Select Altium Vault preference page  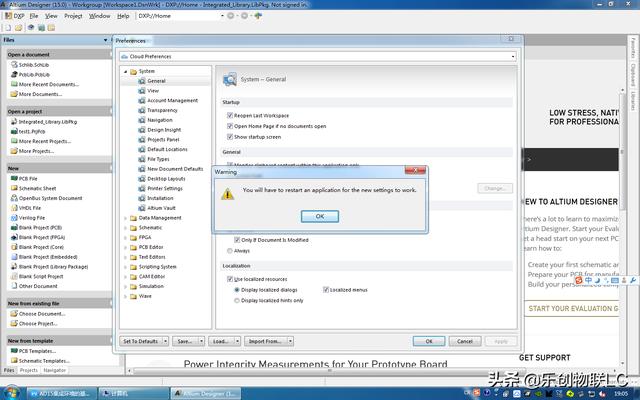tap(161, 208)
